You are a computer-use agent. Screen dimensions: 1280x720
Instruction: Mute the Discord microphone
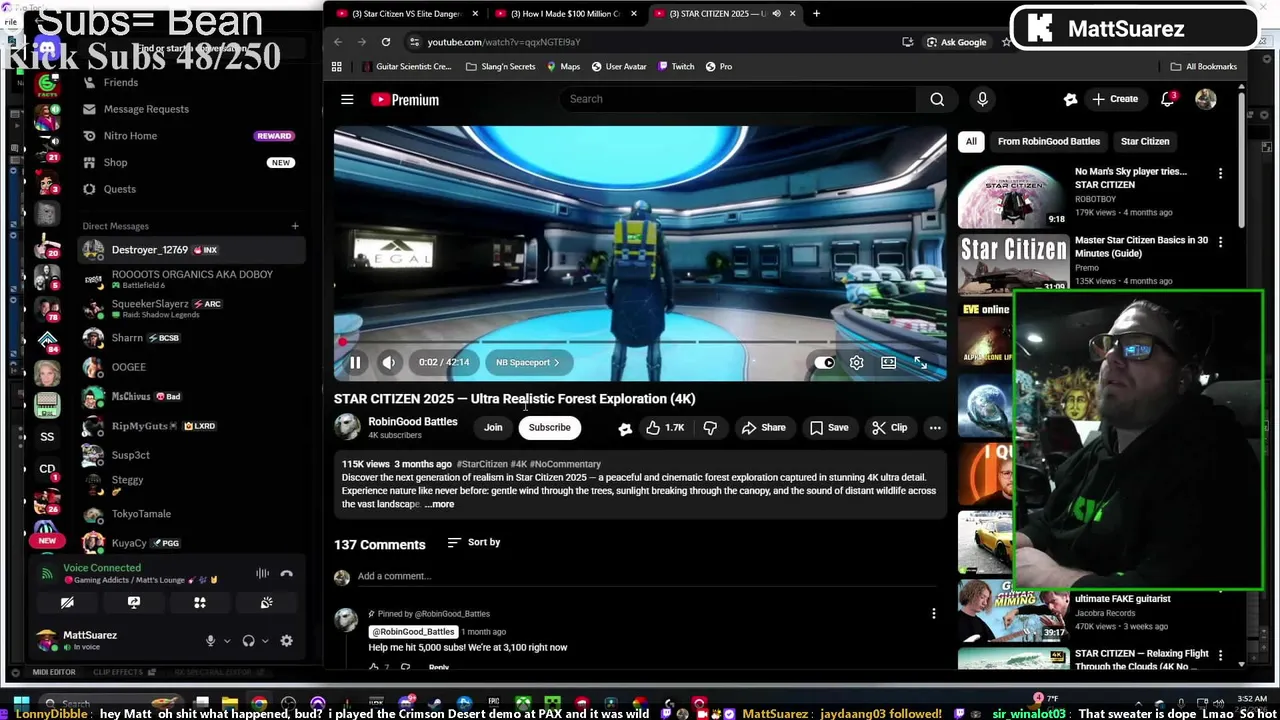[x=210, y=641]
